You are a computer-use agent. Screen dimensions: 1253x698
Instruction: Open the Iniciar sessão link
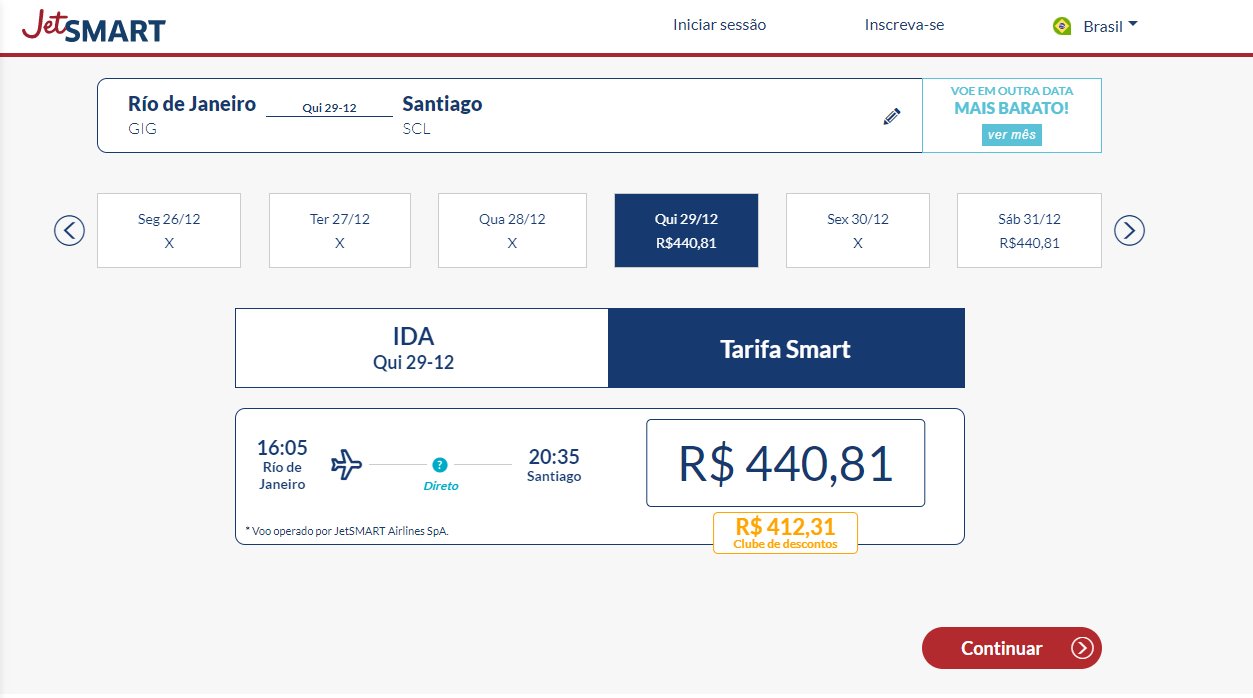[720, 25]
